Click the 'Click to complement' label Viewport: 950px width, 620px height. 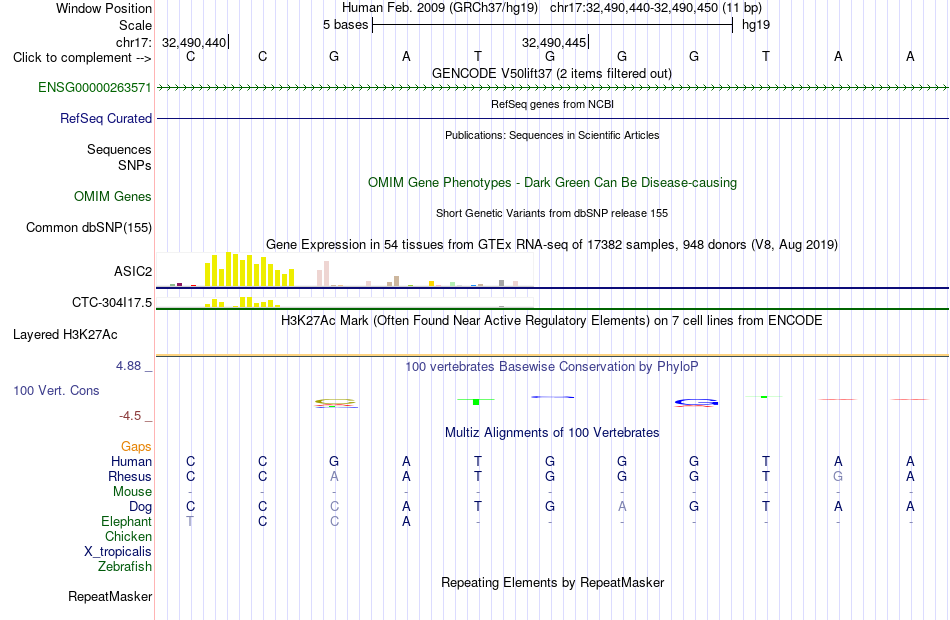(x=82, y=58)
